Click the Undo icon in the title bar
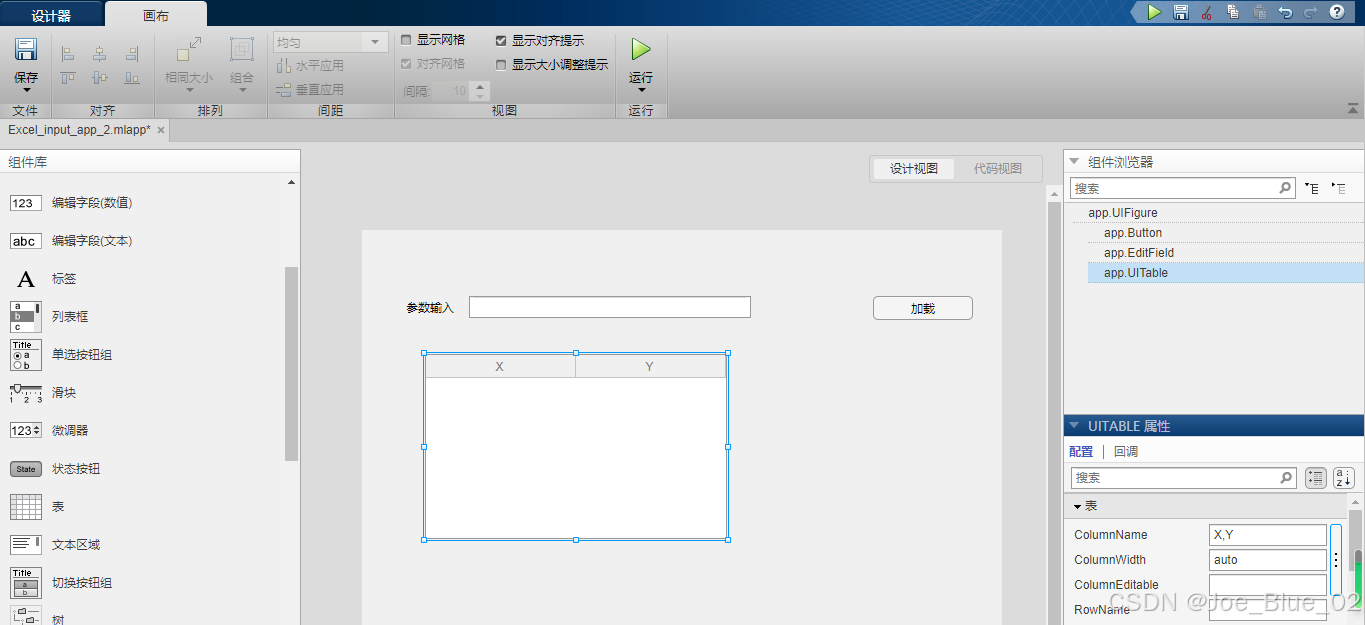Viewport: 1365px width, 625px height. [x=1288, y=11]
